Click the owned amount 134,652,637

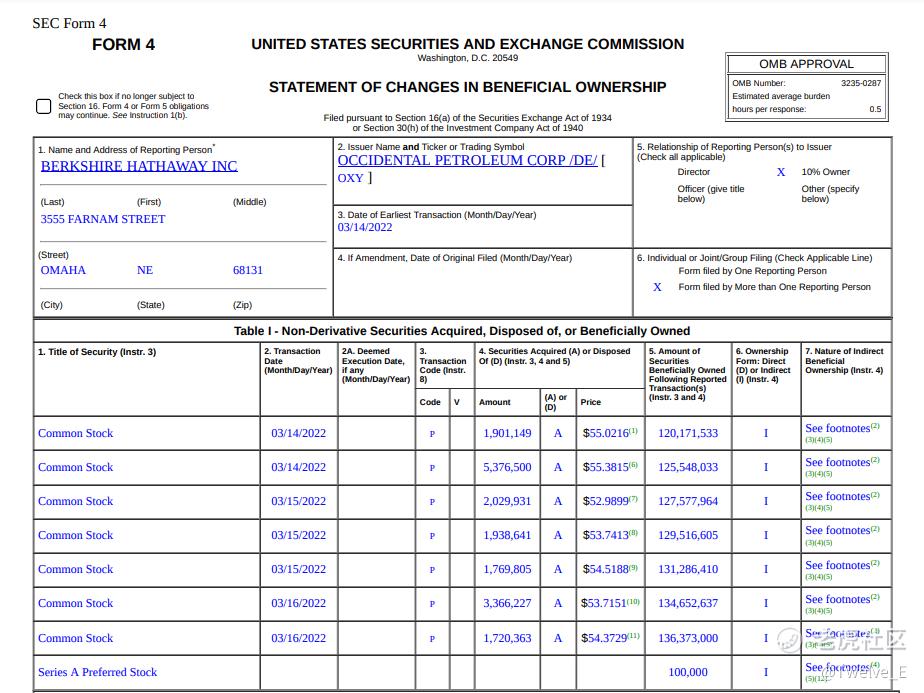coord(688,603)
